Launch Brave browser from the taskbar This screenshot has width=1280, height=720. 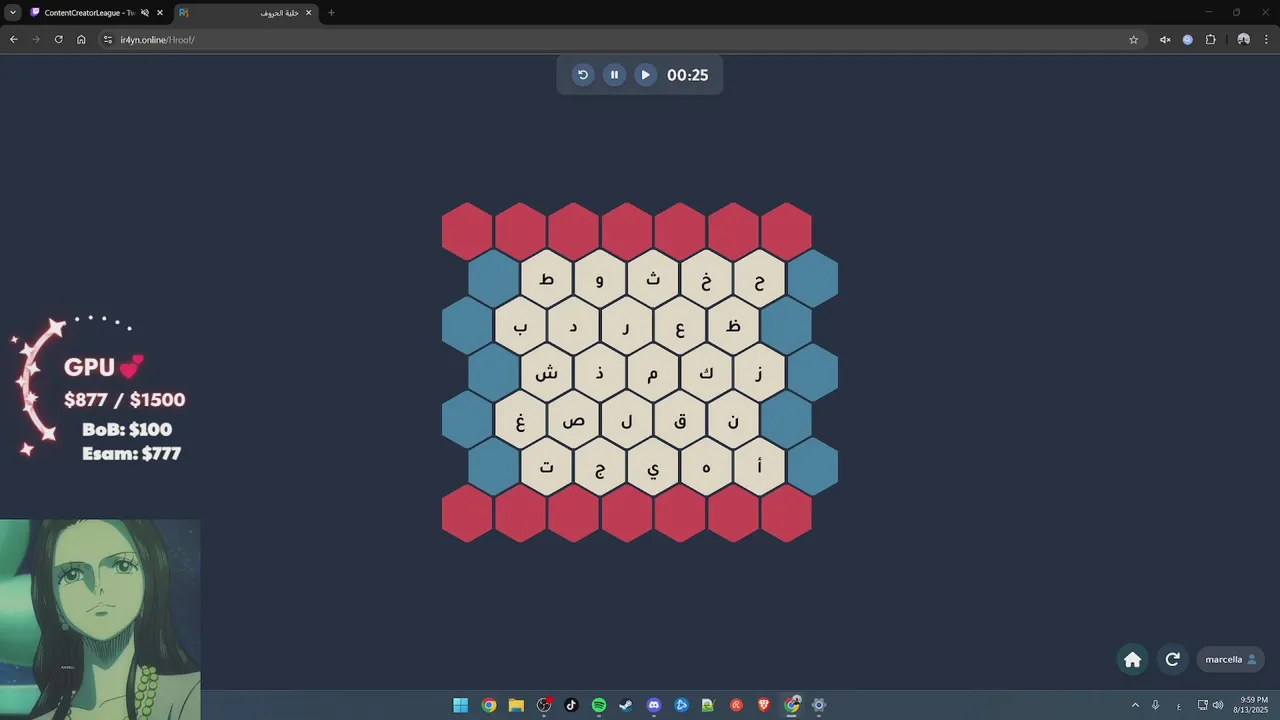[764, 705]
